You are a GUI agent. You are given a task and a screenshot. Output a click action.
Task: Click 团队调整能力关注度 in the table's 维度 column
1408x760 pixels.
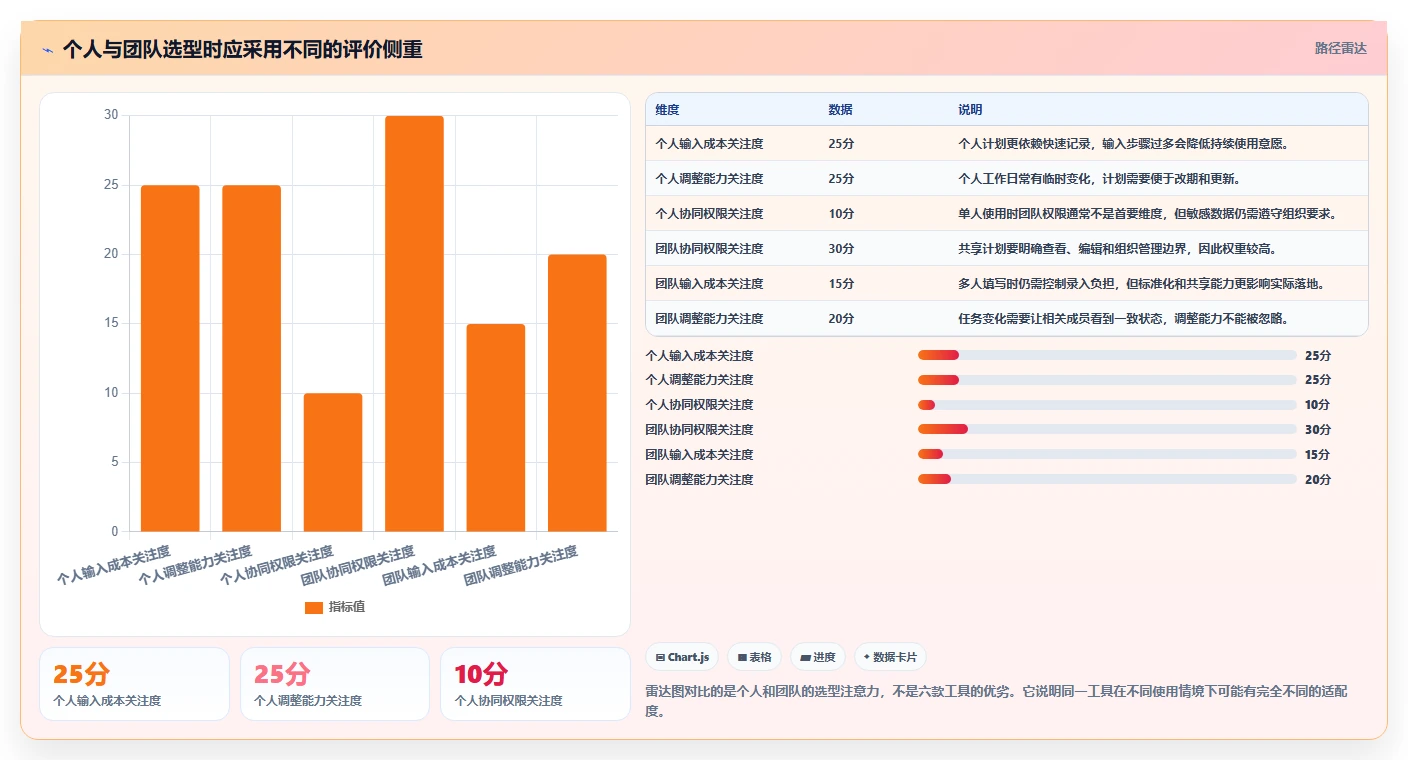pos(709,318)
